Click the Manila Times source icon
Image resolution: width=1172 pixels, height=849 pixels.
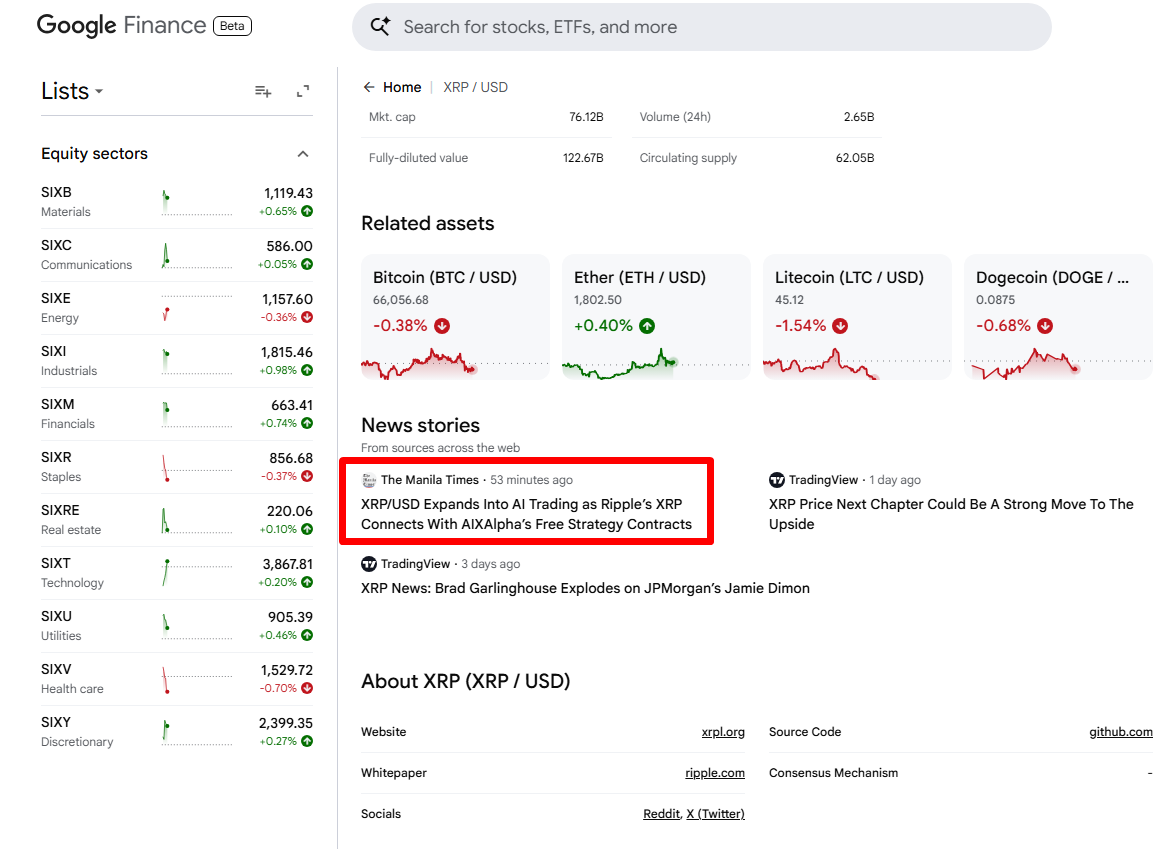click(368, 480)
